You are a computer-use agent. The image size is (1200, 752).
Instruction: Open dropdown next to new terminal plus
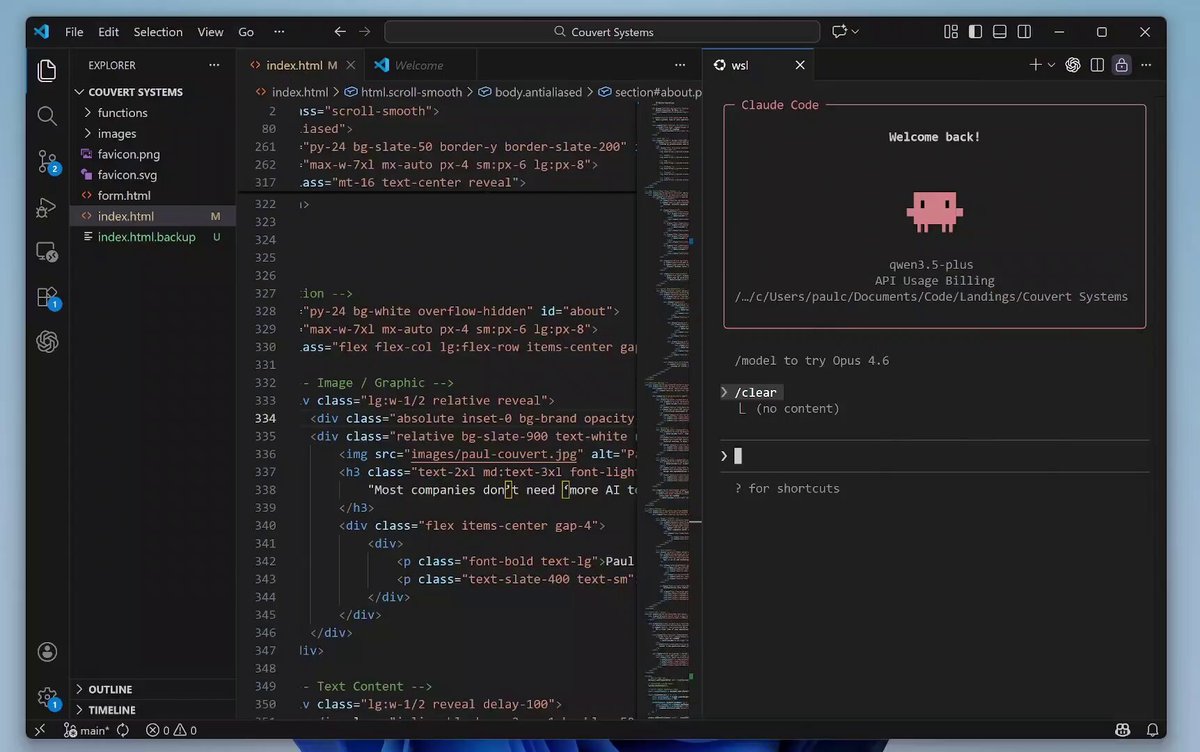coord(1051,65)
